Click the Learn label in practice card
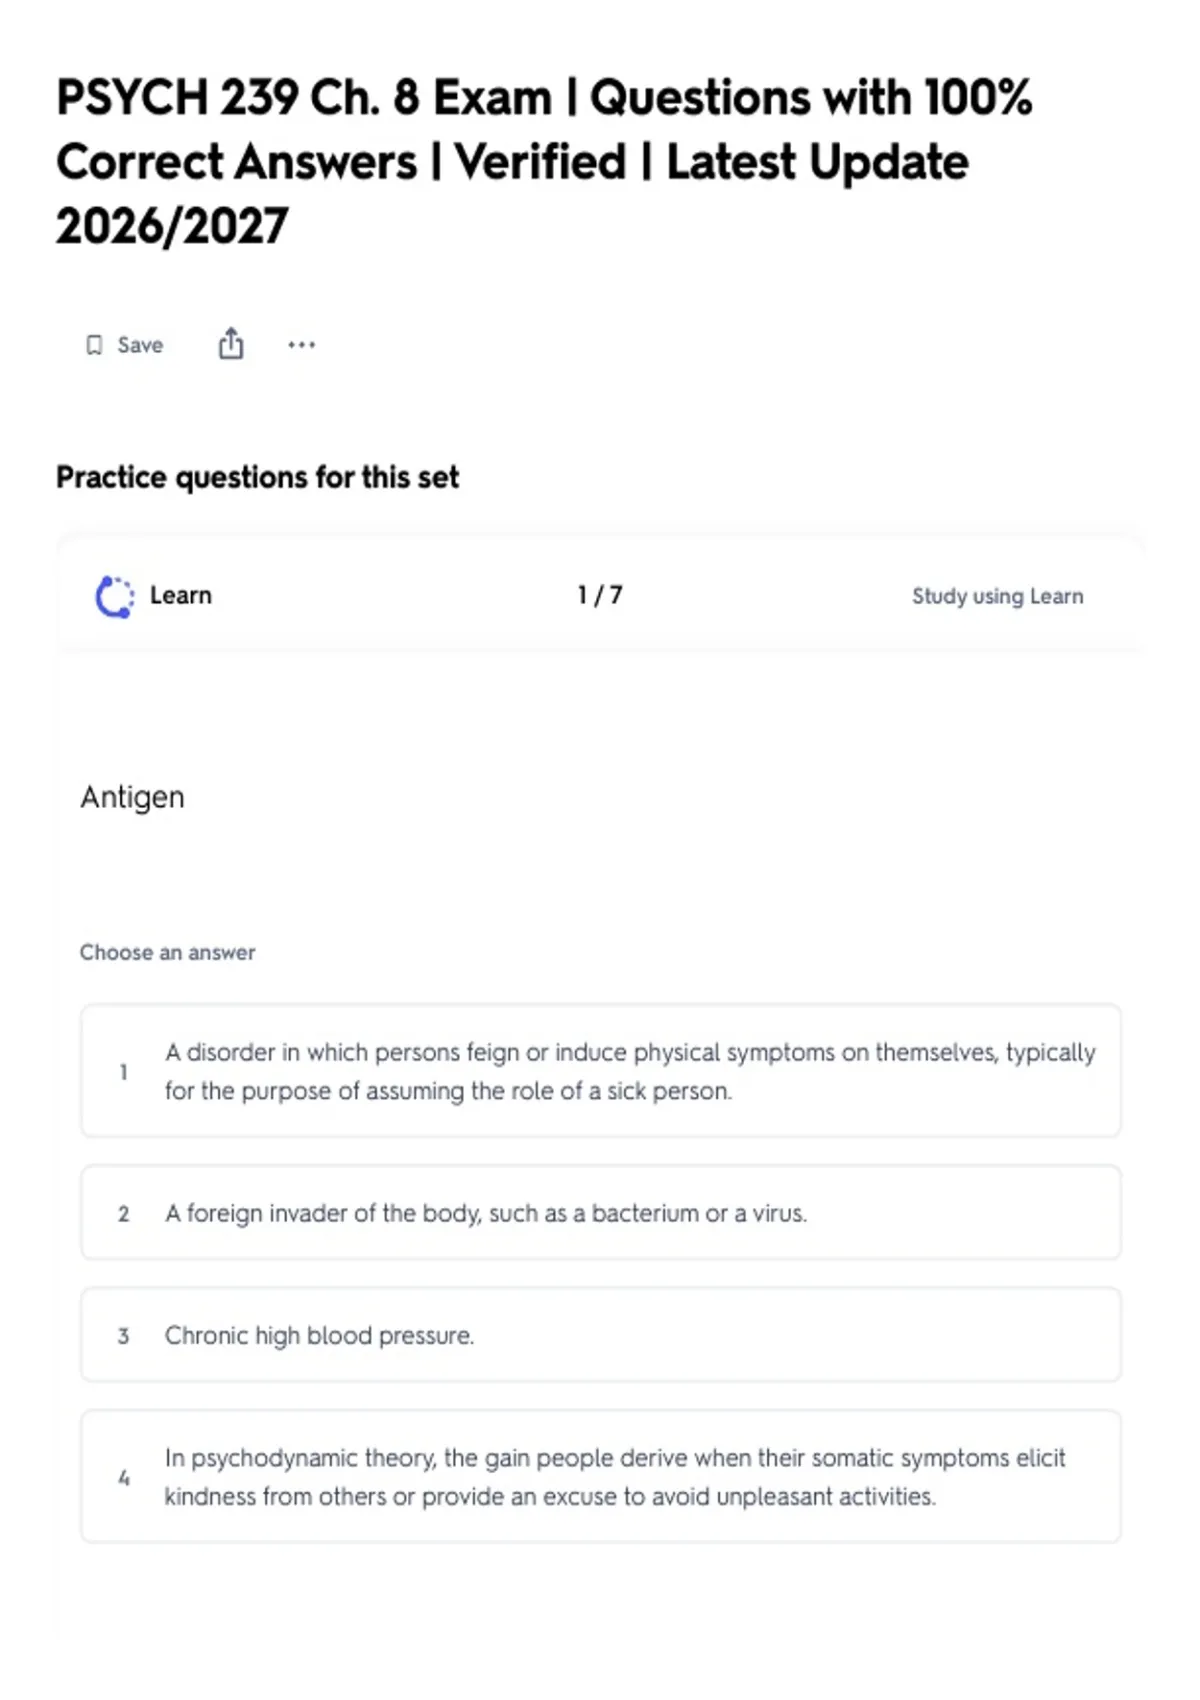 [181, 595]
